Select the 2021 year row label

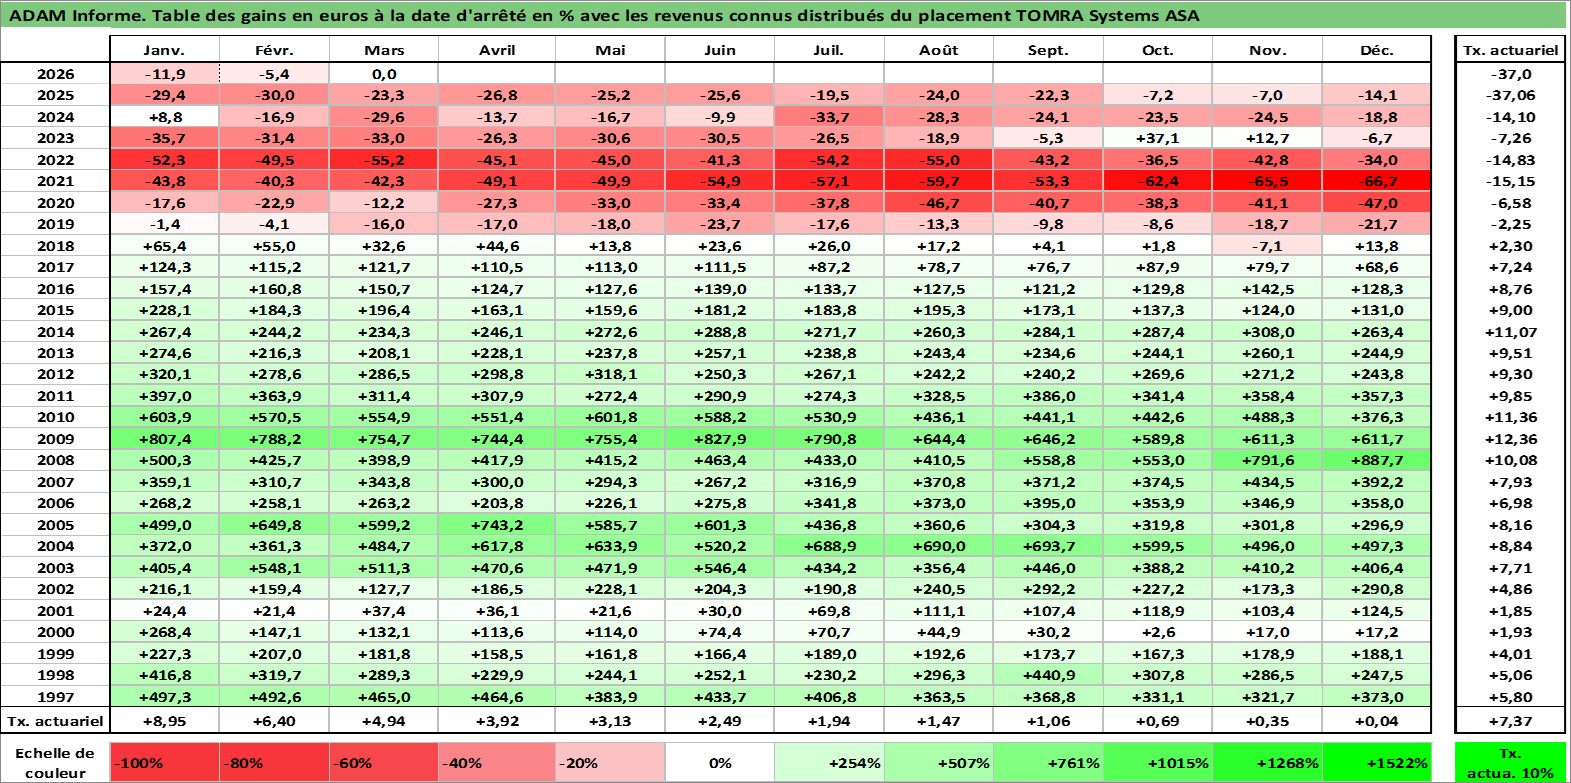tap(55, 181)
